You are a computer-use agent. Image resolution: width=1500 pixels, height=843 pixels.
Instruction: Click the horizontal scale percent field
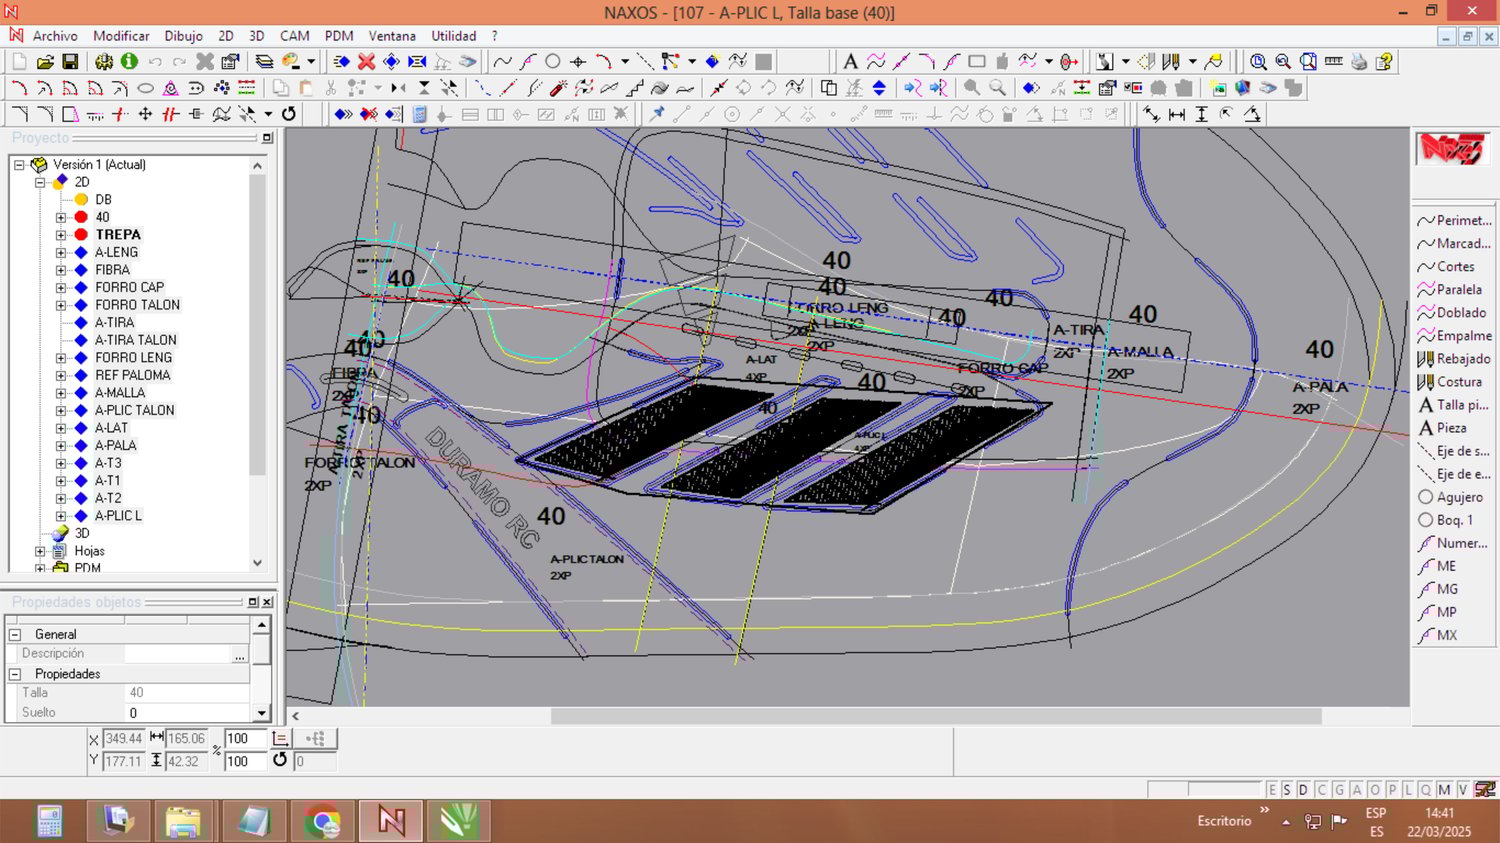click(x=244, y=739)
